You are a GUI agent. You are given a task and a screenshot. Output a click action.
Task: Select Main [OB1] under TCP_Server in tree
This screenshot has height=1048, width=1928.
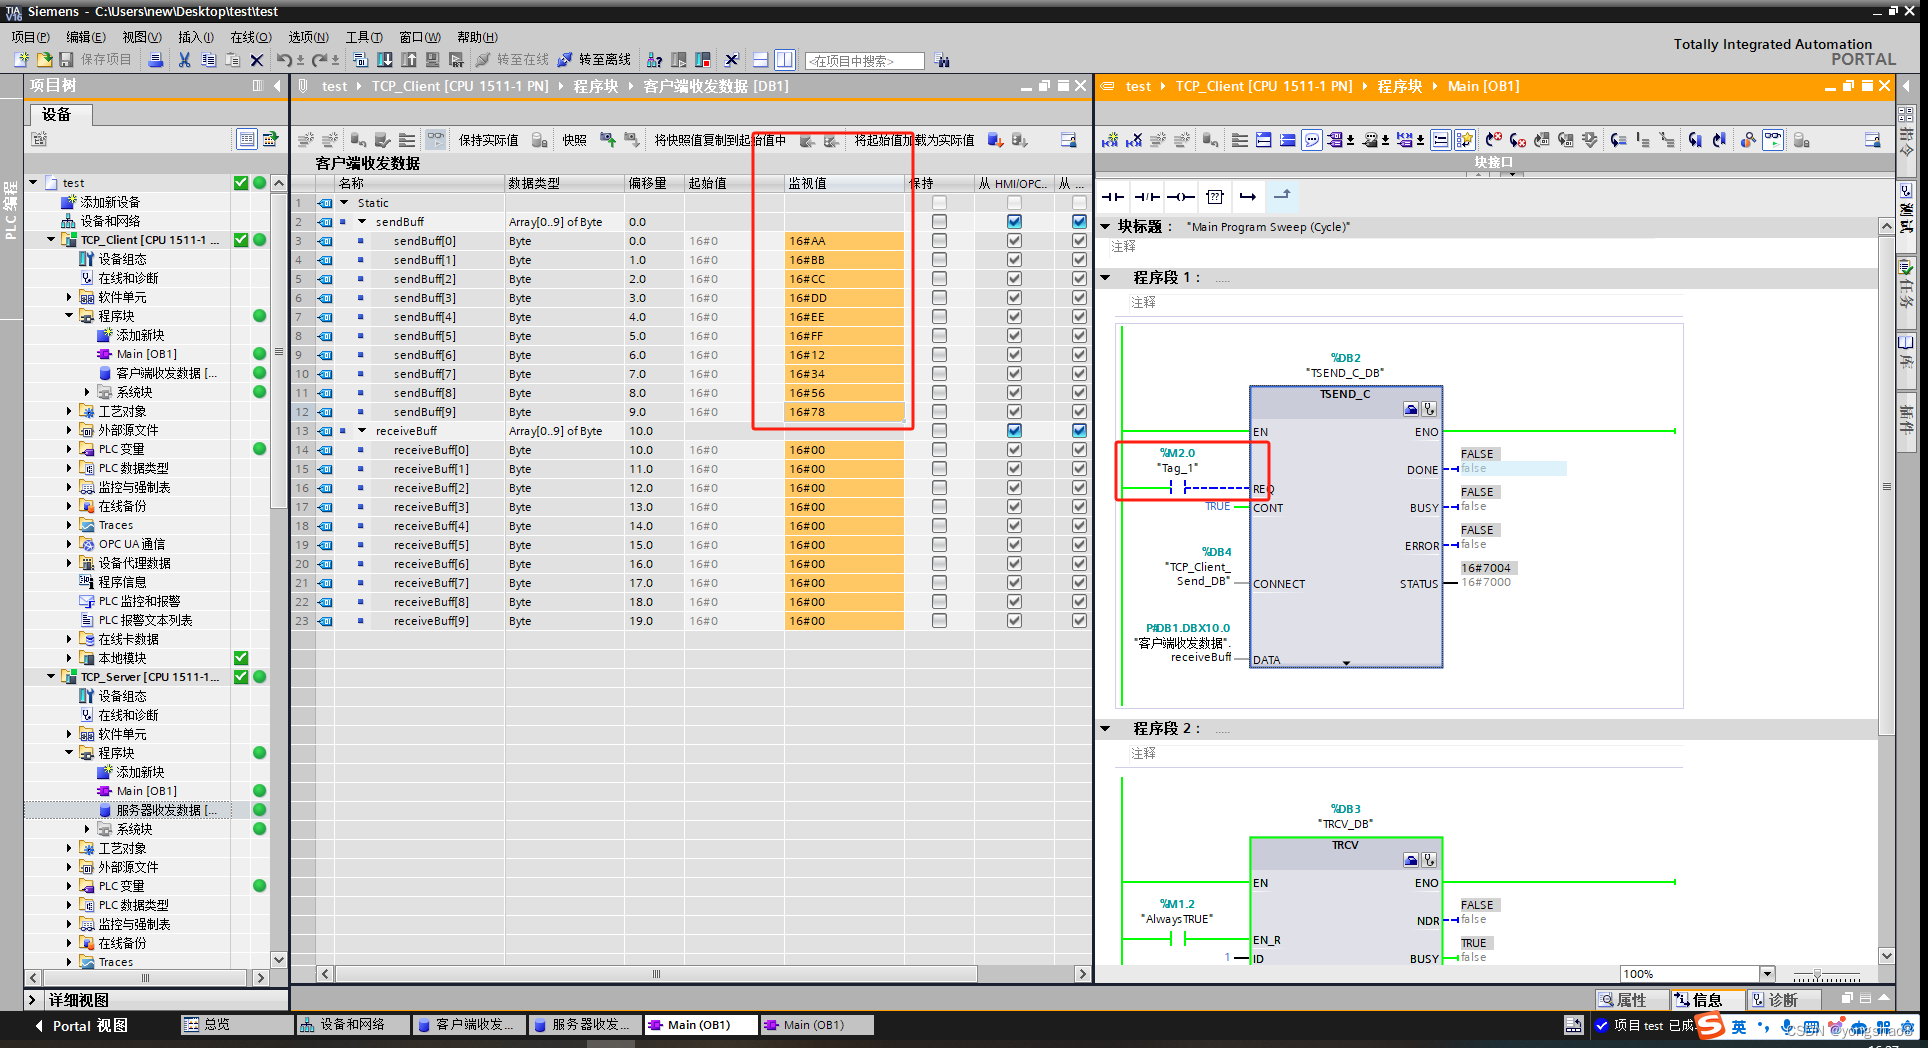(x=146, y=791)
